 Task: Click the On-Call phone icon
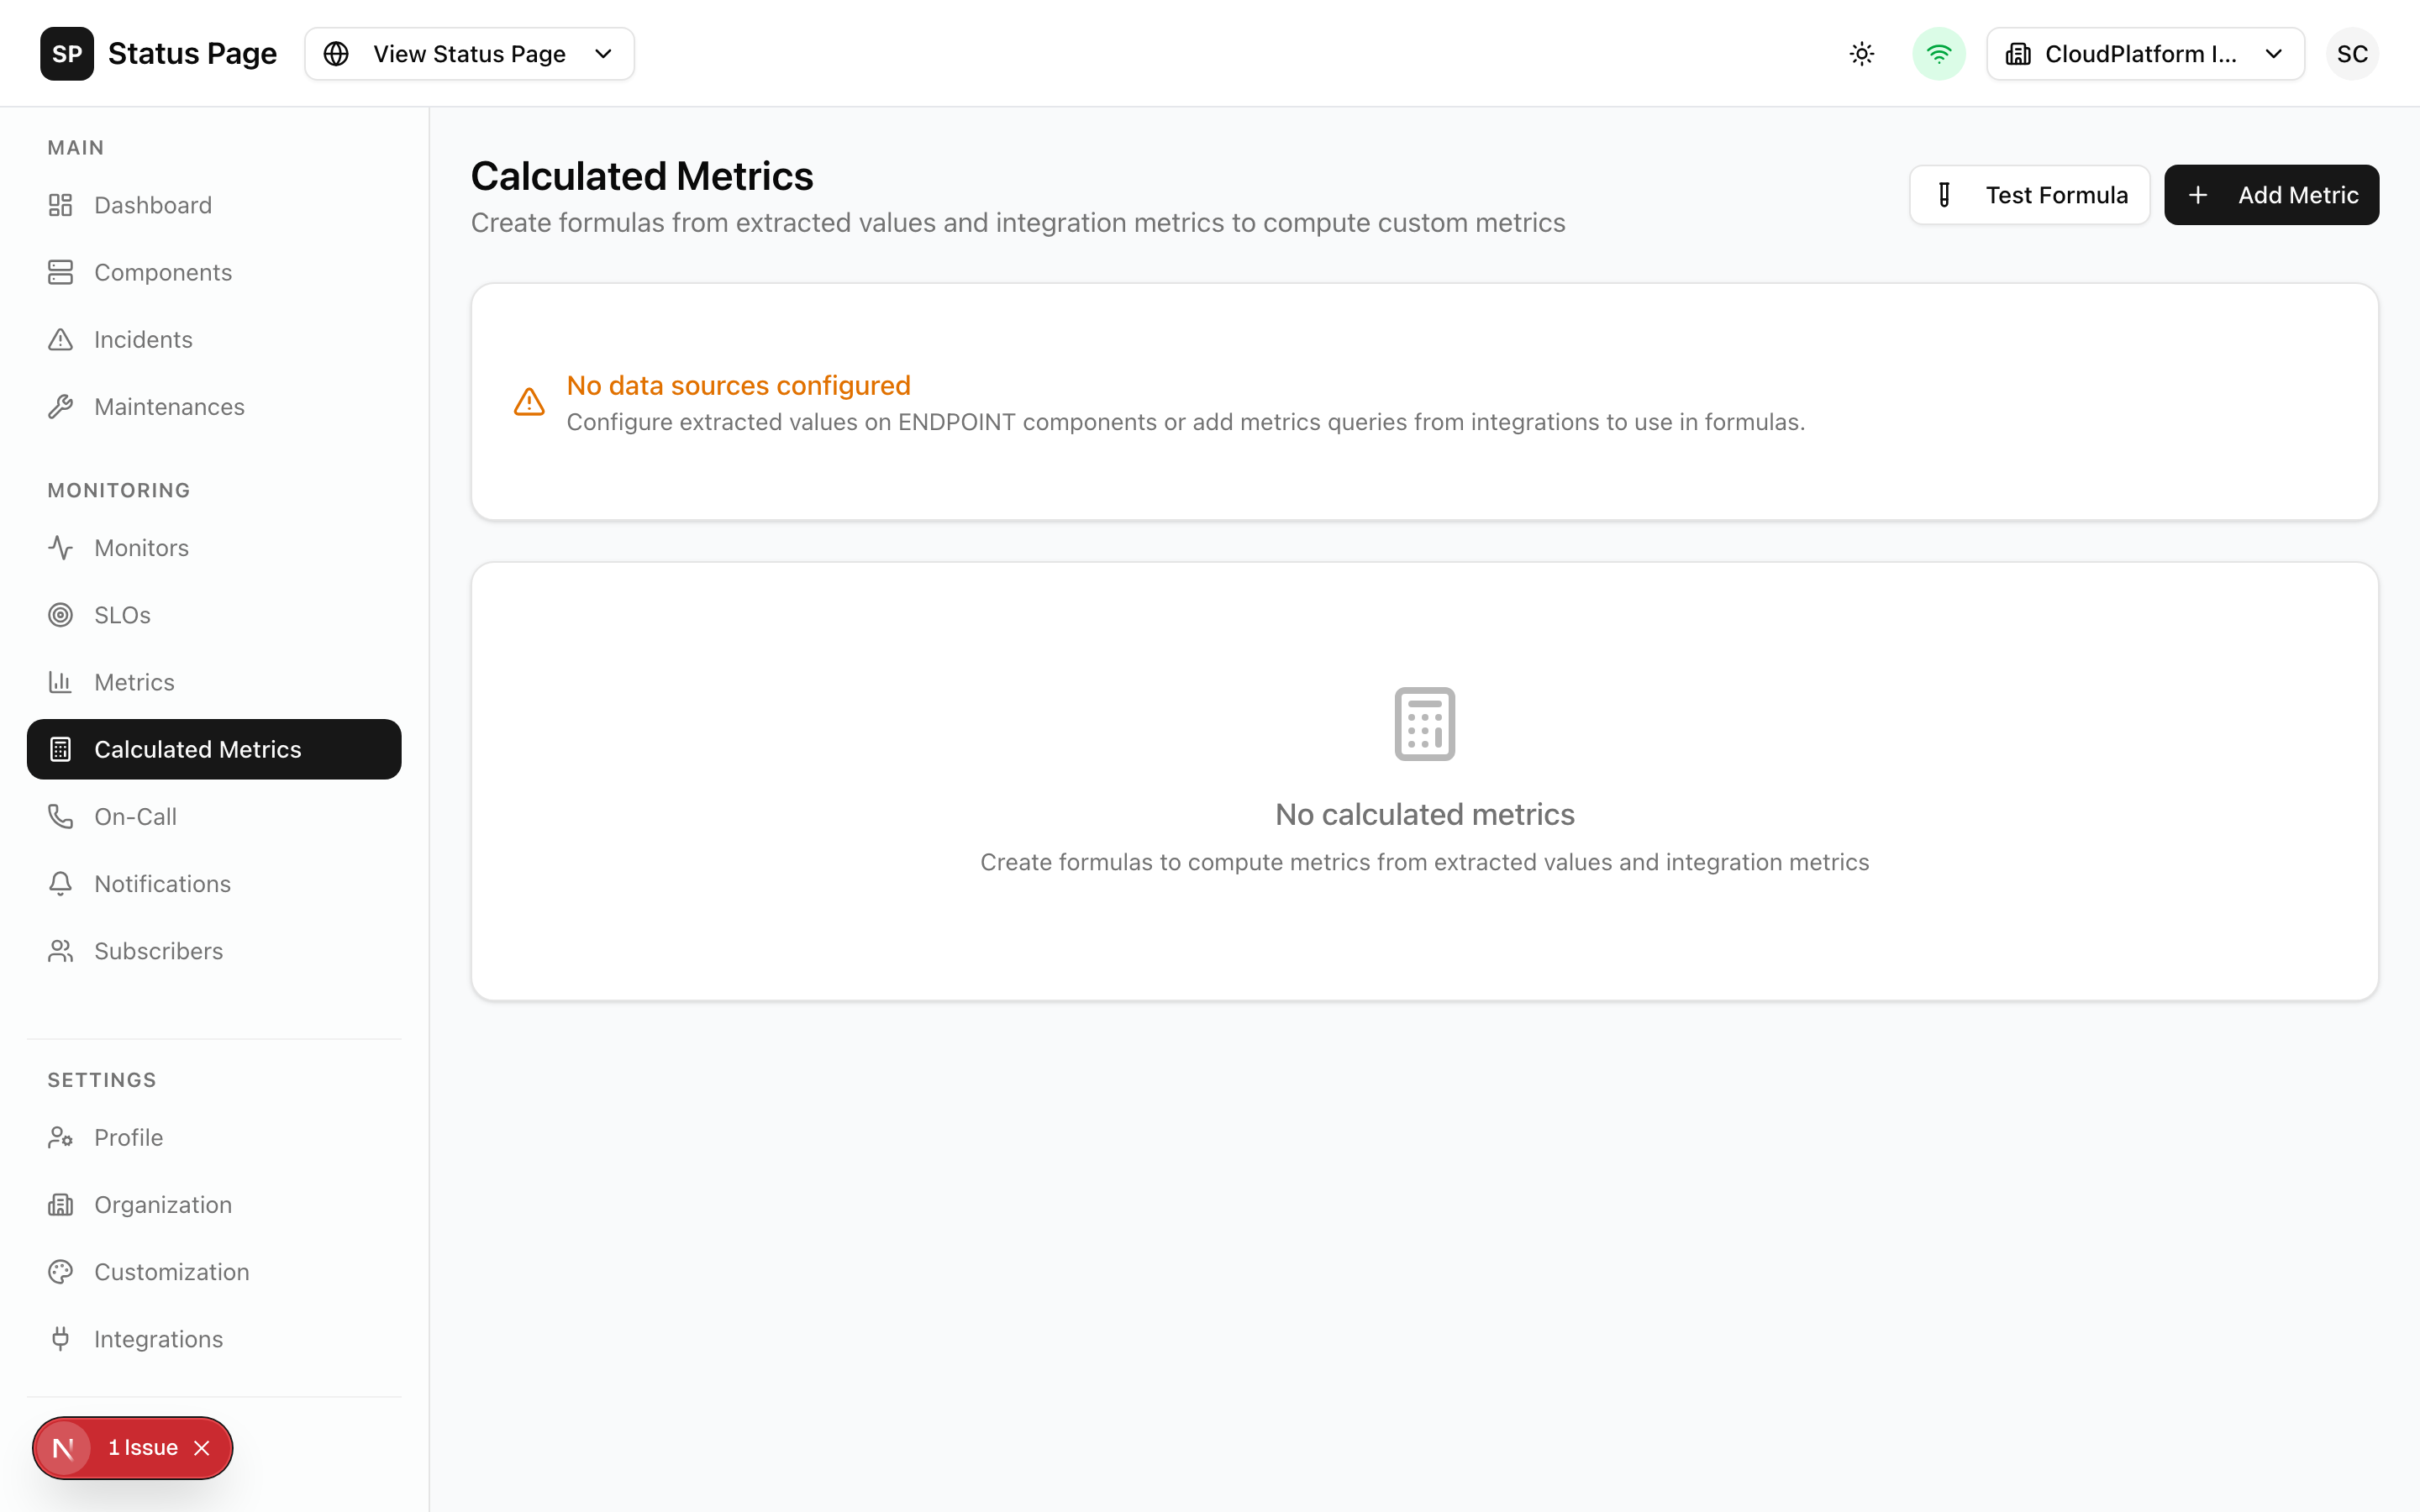60,816
